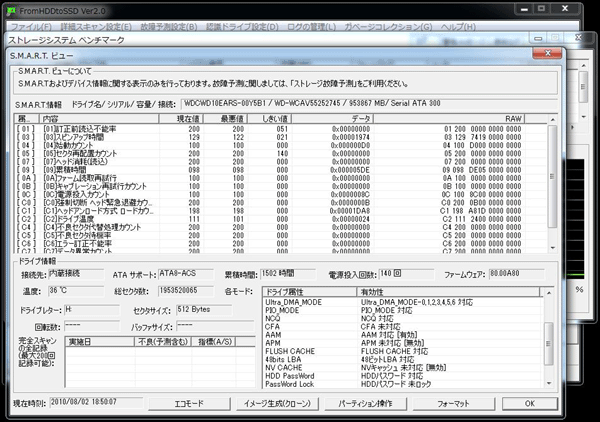Image resolution: width=600 pixels, height=422 pixels.
Task: Click the FromHDDtoSSD application icon in title bar
Action: click(12, 10)
